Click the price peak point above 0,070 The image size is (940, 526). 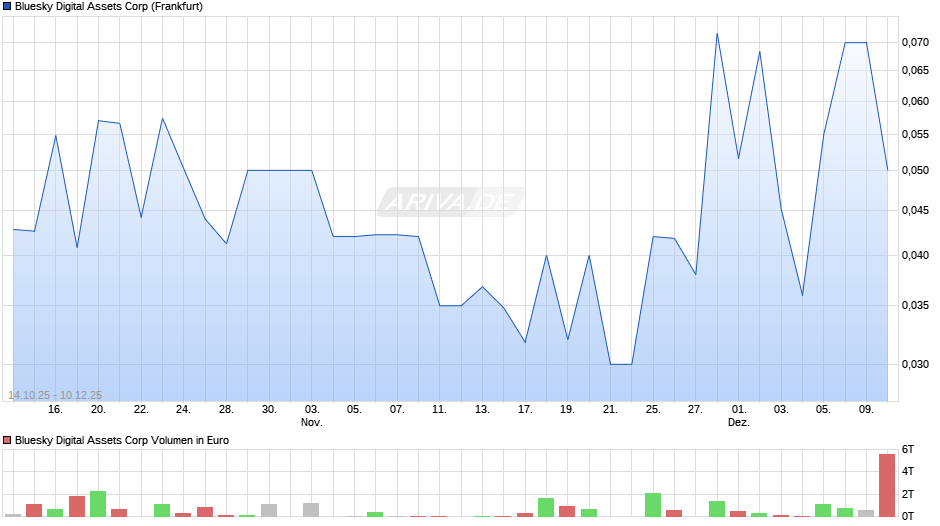717,34
